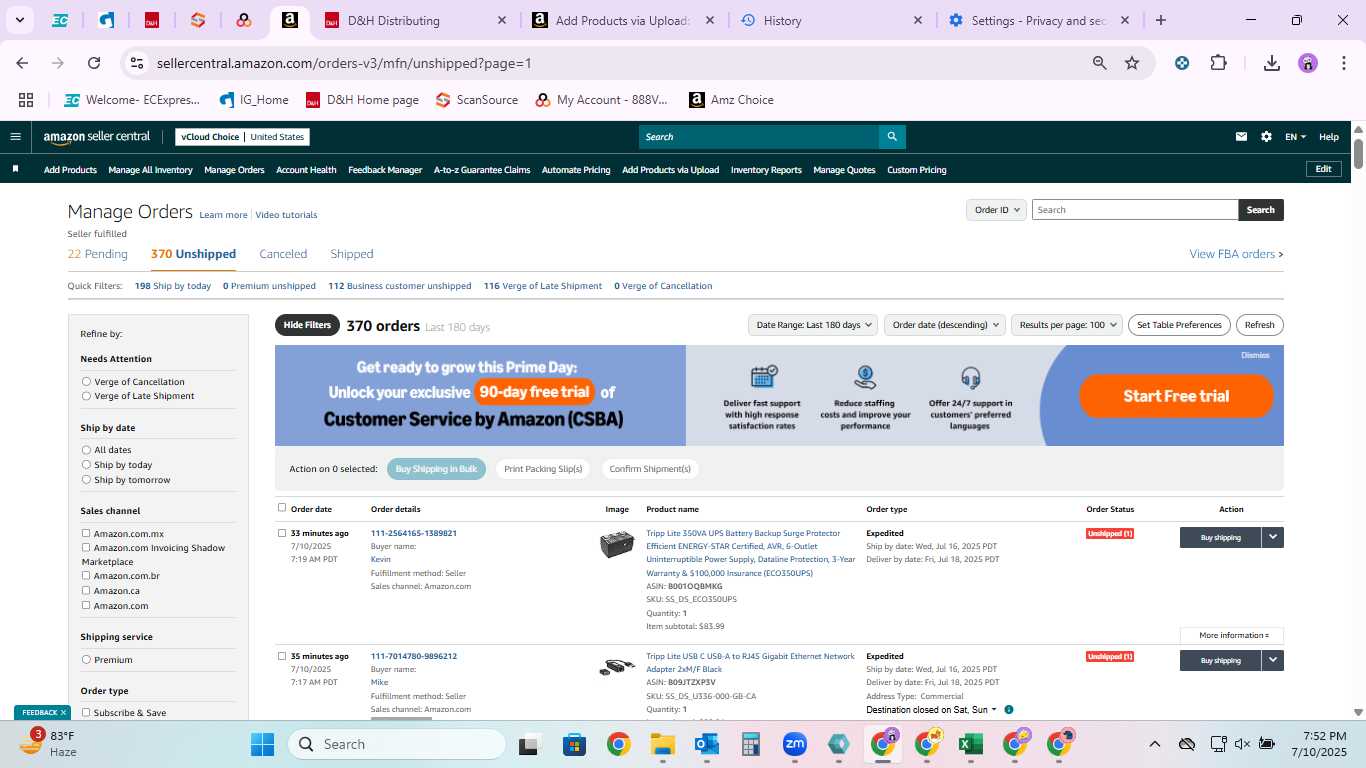Open the Seller Central hamburger menu
This screenshot has height=768, width=1366.
pos(15,137)
